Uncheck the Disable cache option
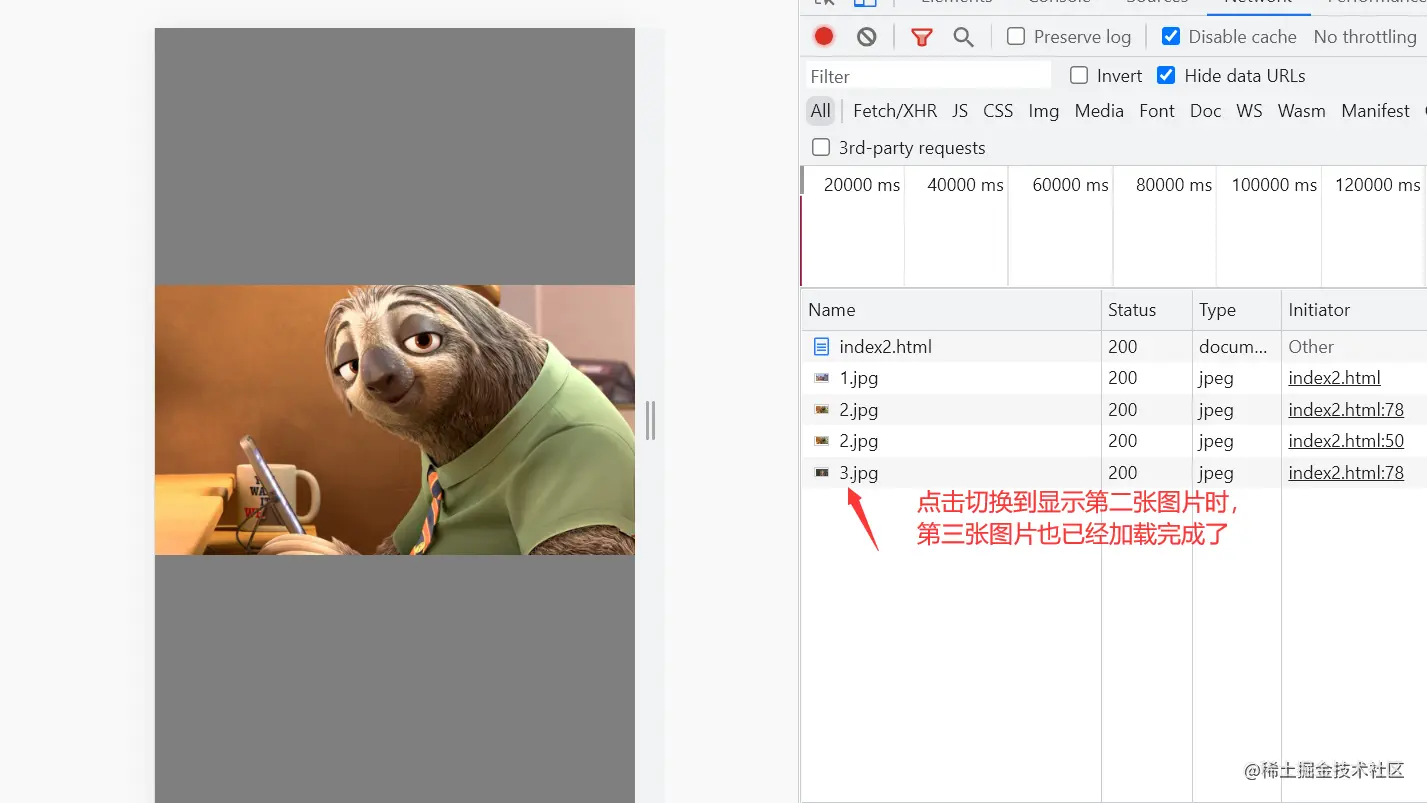 click(x=1170, y=36)
